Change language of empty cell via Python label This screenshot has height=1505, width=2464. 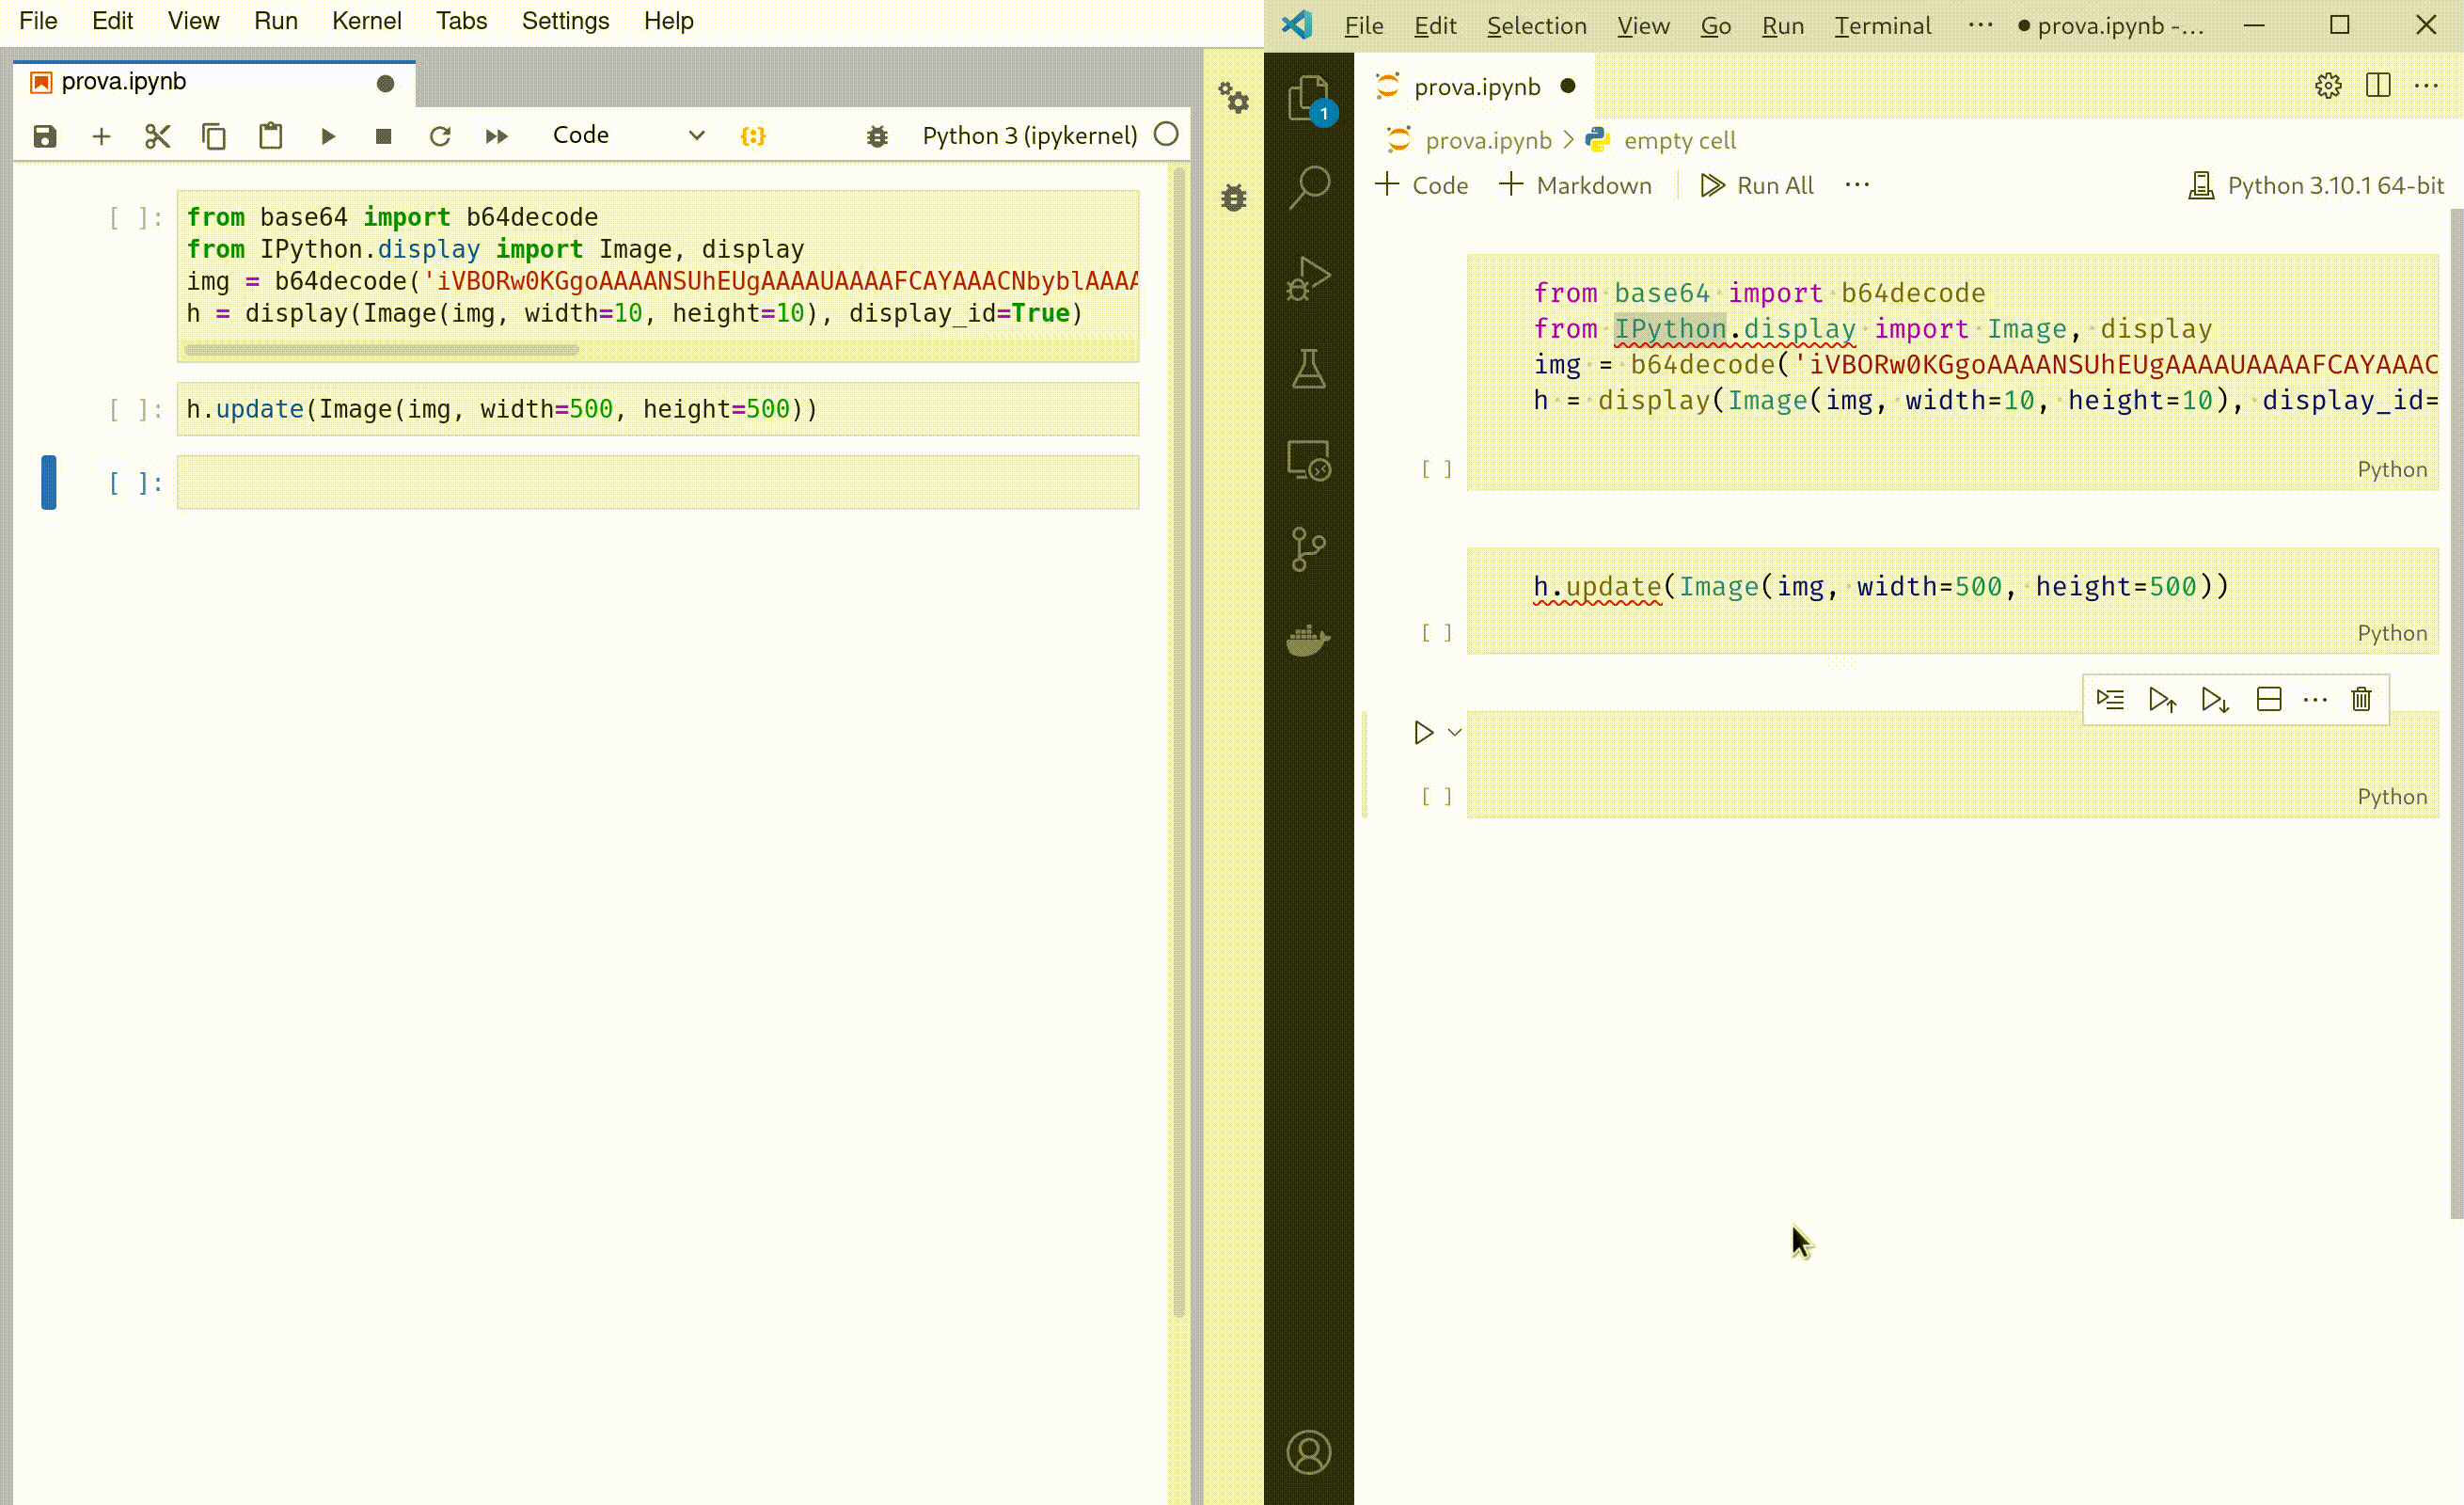tap(2391, 796)
